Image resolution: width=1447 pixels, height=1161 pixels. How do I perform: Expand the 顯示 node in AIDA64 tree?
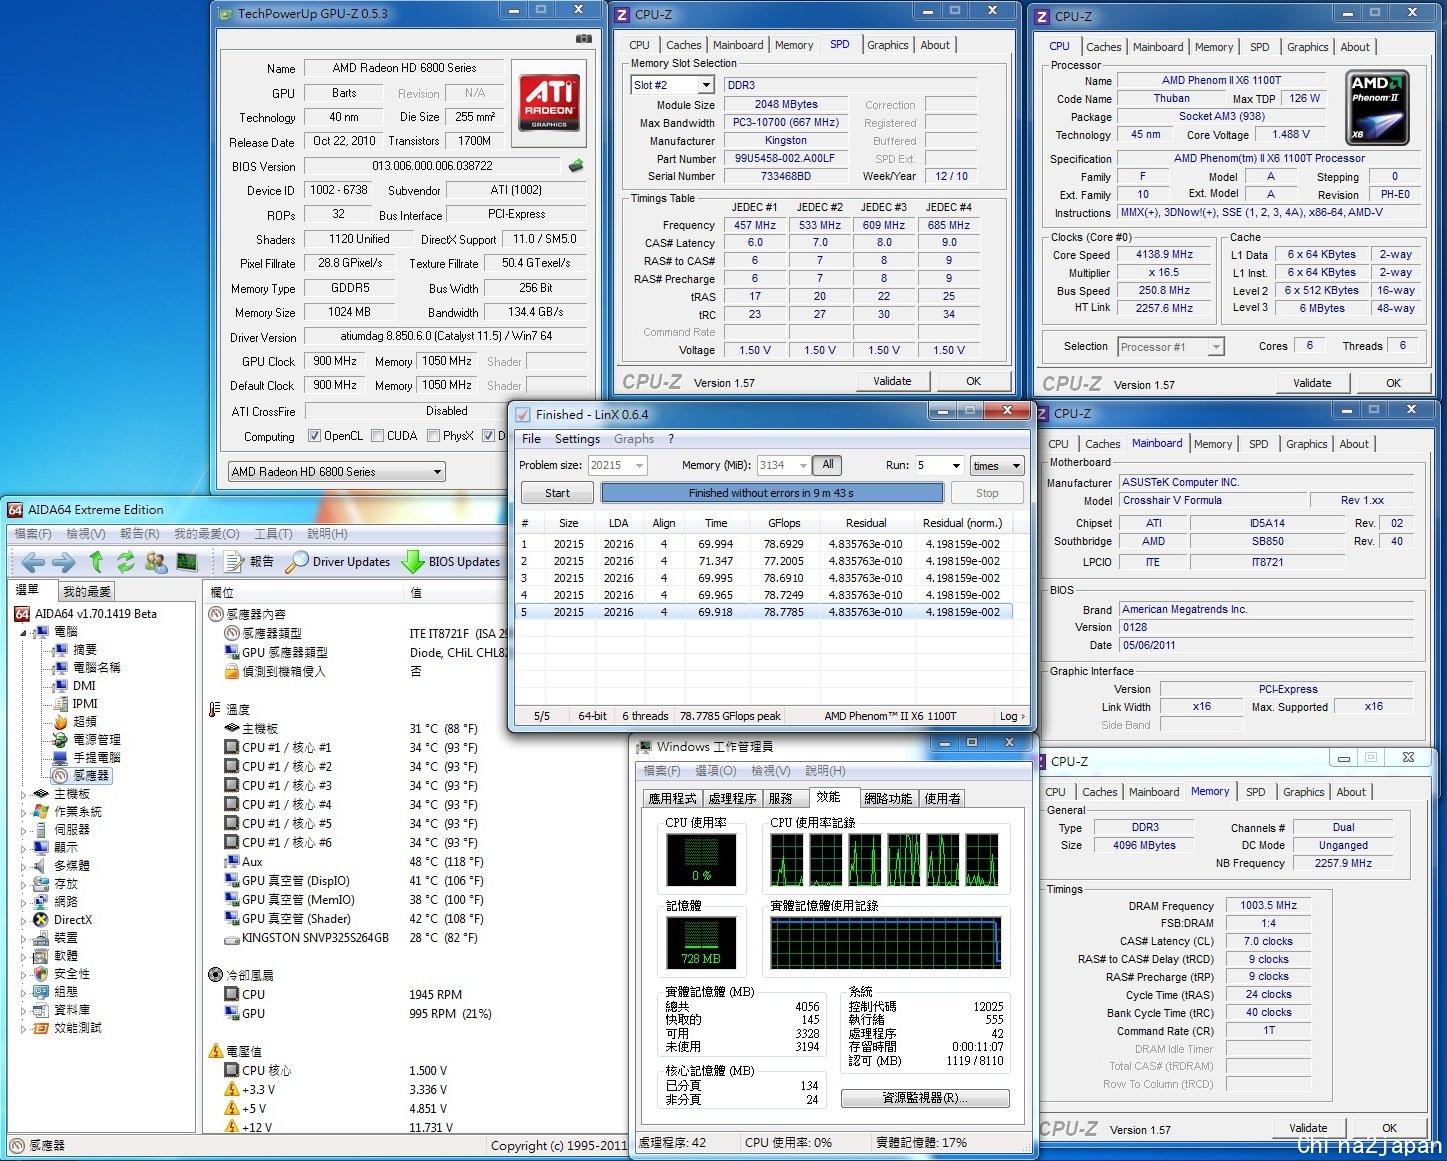23,848
